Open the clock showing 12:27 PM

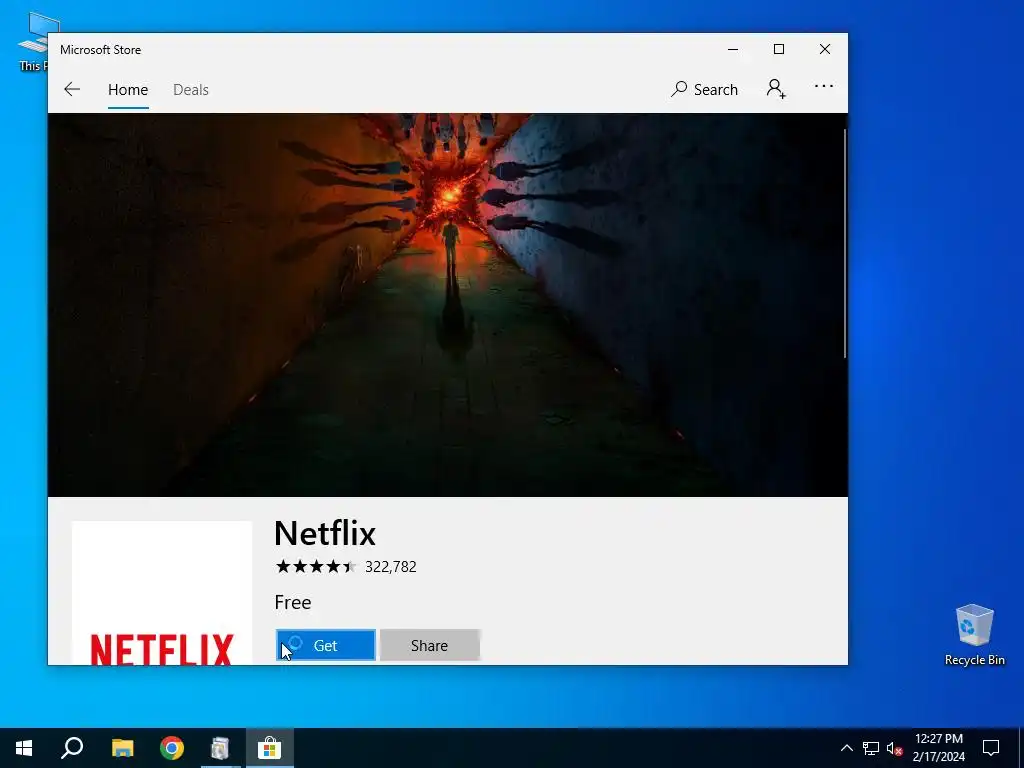click(x=938, y=748)
